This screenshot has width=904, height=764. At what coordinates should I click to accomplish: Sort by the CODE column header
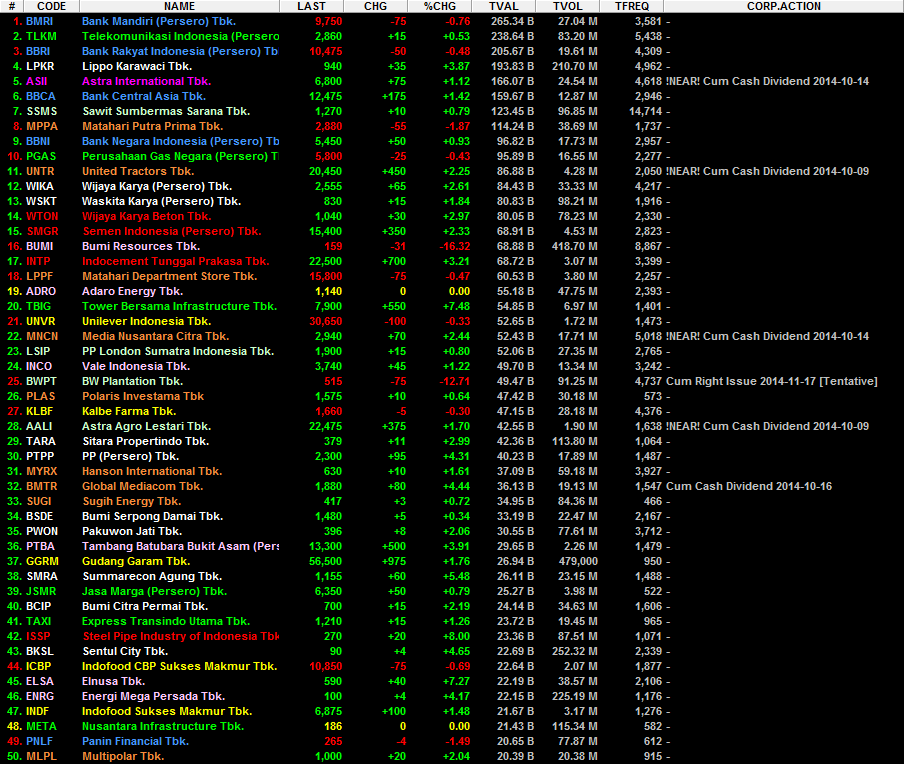point(51,6)
